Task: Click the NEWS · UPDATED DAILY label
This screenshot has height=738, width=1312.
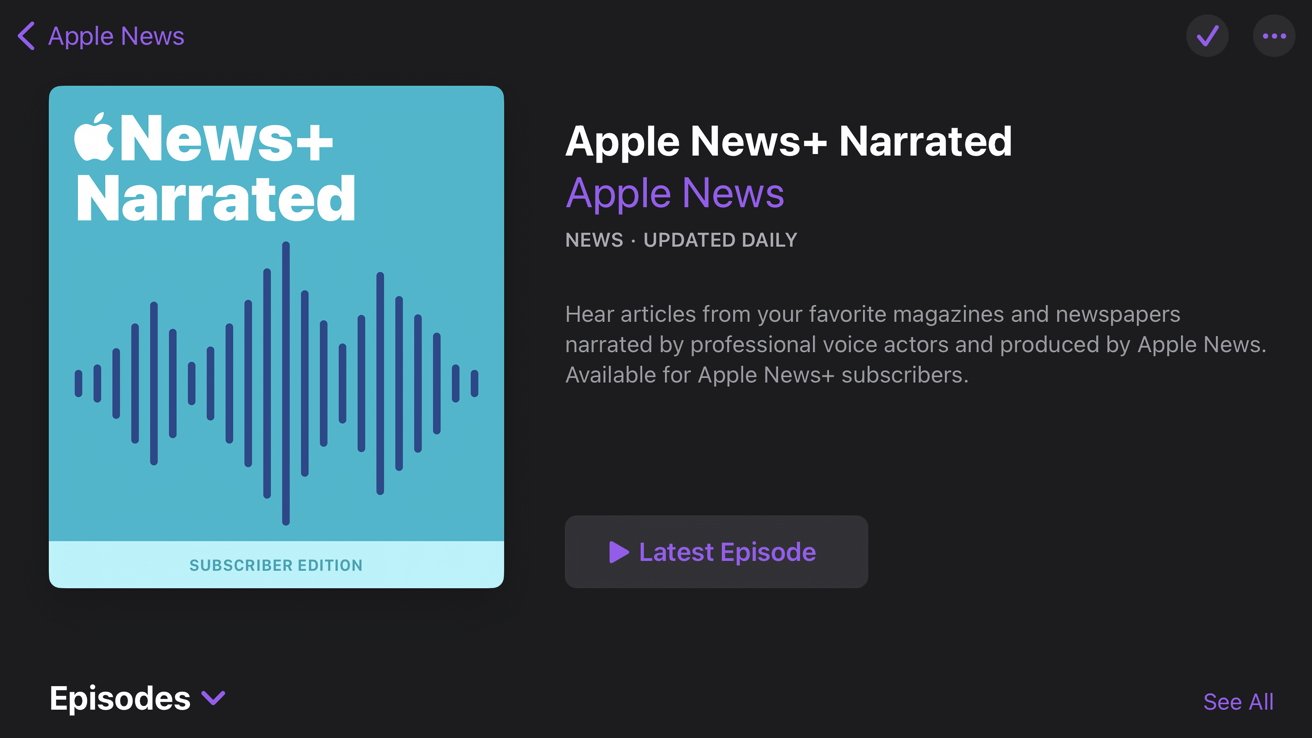Action: pyautogui.click(x=681, y=240)
